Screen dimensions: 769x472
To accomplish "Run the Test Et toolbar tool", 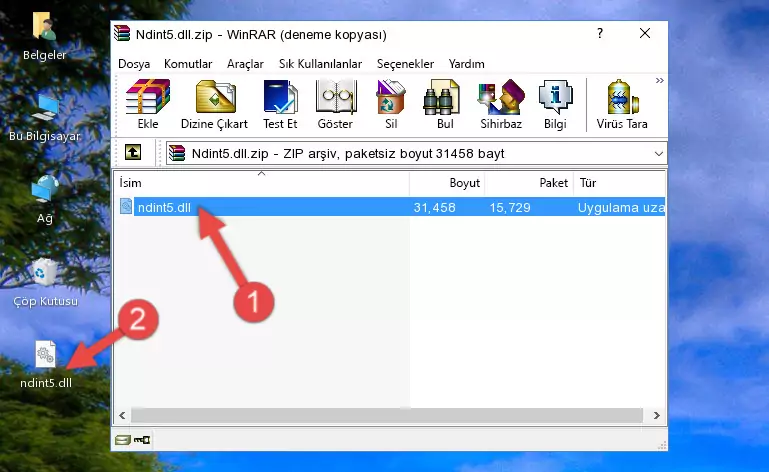I will tap(280, 105).
